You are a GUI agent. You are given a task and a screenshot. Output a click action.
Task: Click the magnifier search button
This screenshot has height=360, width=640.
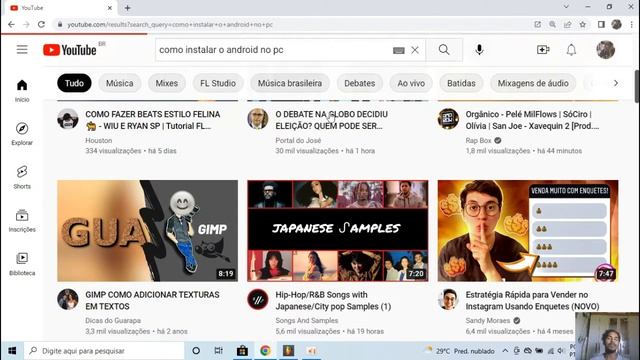[x=444, y=50]
